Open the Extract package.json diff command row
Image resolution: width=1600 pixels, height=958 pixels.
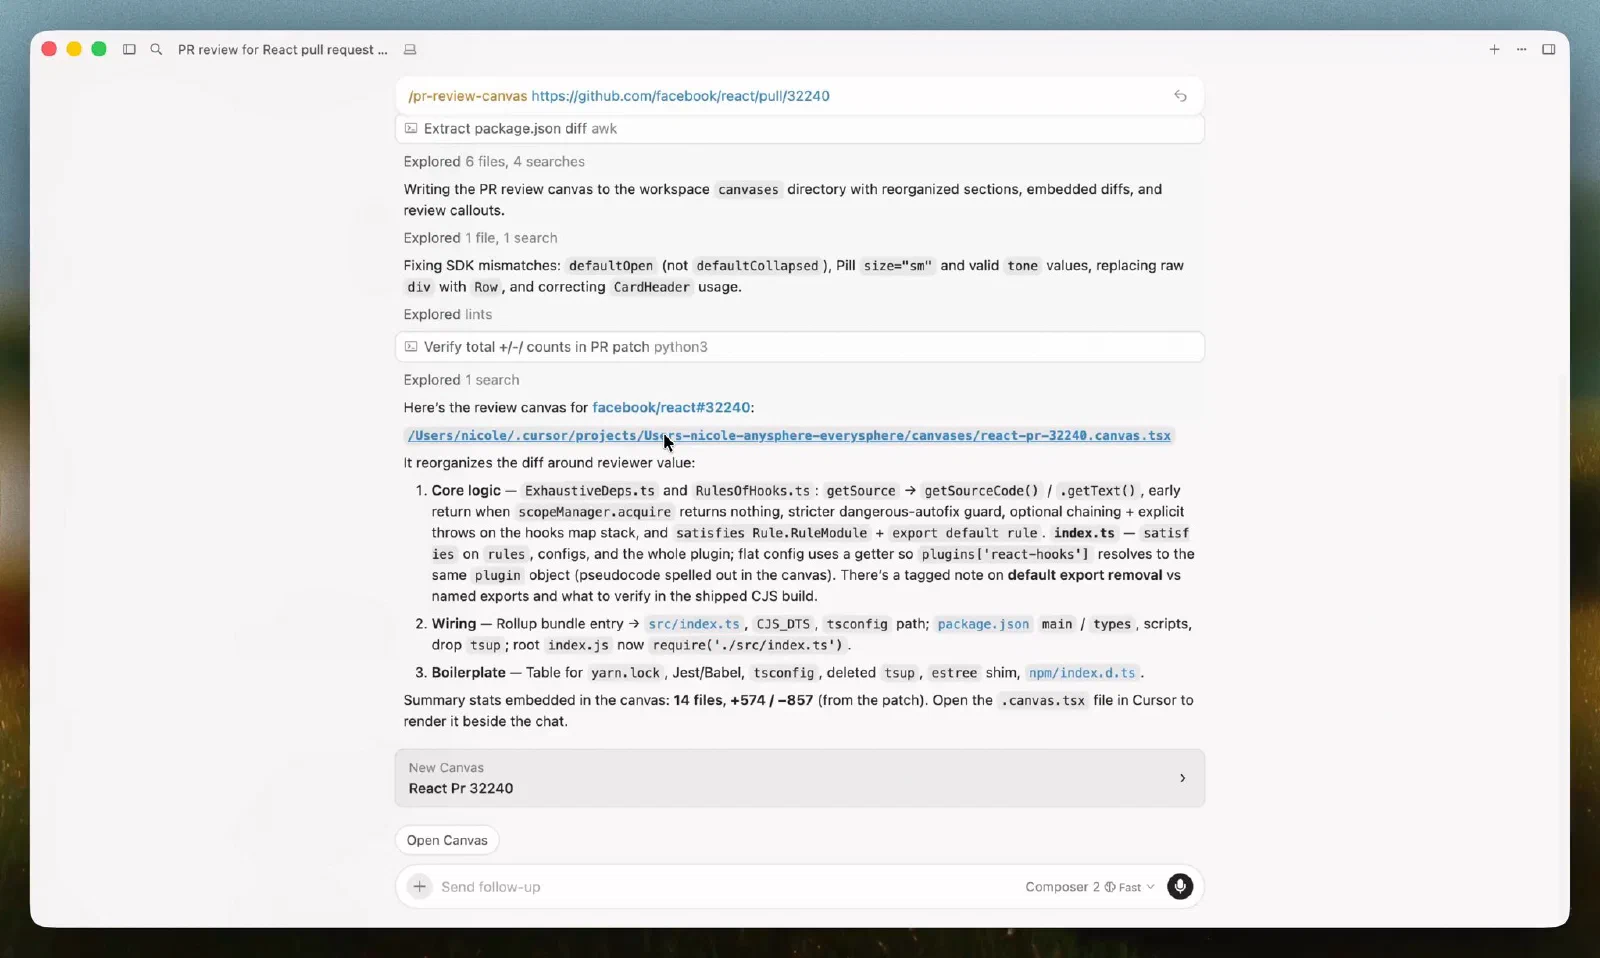pyautogui.click(x=800, y=128)
